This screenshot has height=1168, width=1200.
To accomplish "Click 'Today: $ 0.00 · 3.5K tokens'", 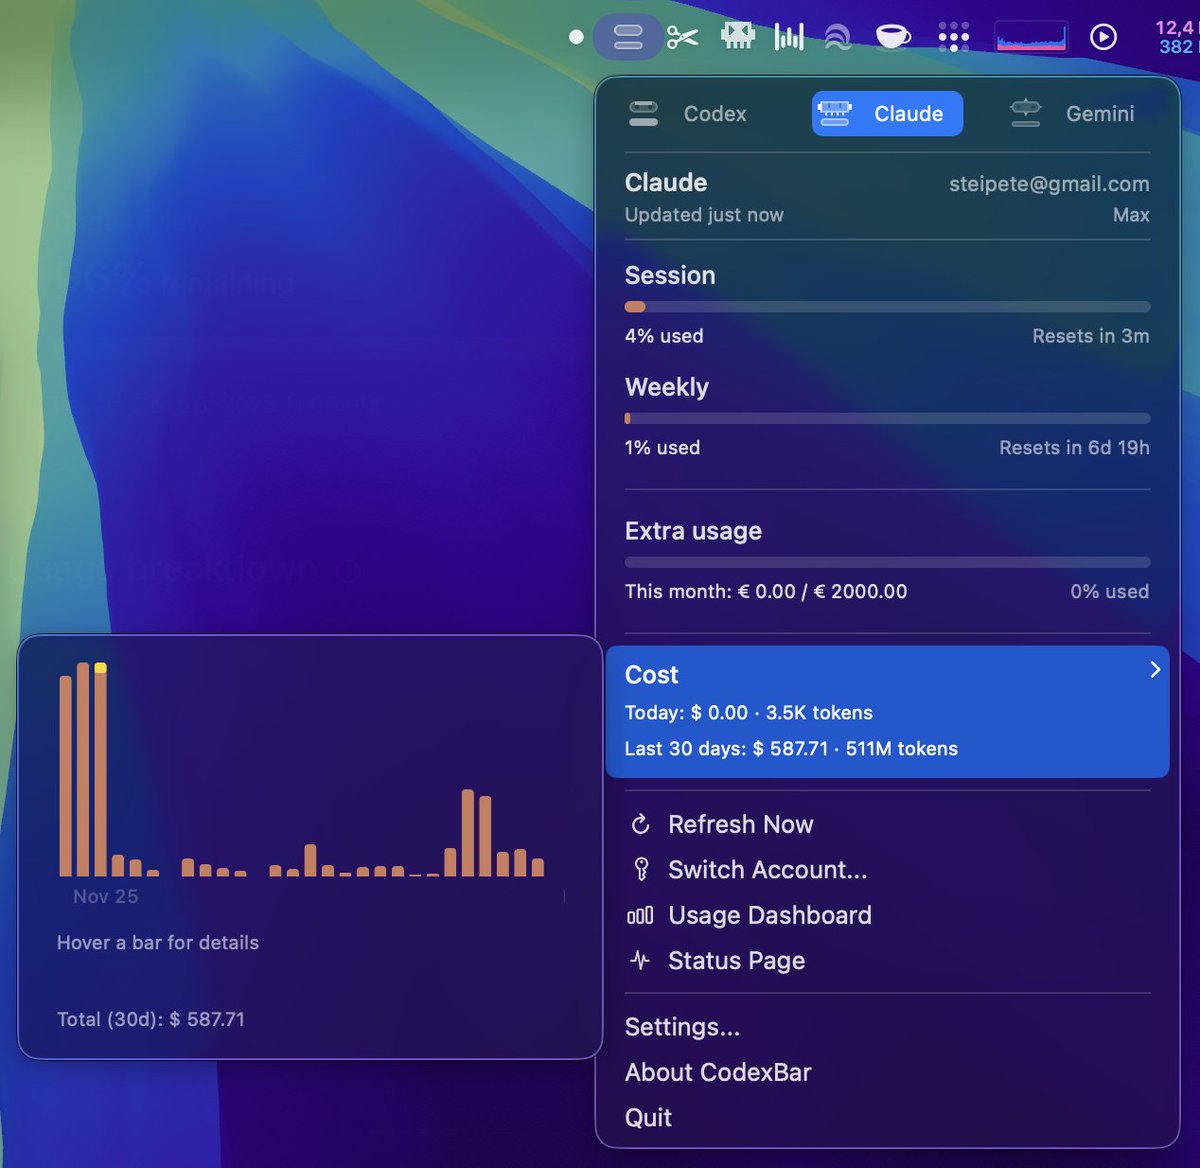I will [x=749, y=713].
